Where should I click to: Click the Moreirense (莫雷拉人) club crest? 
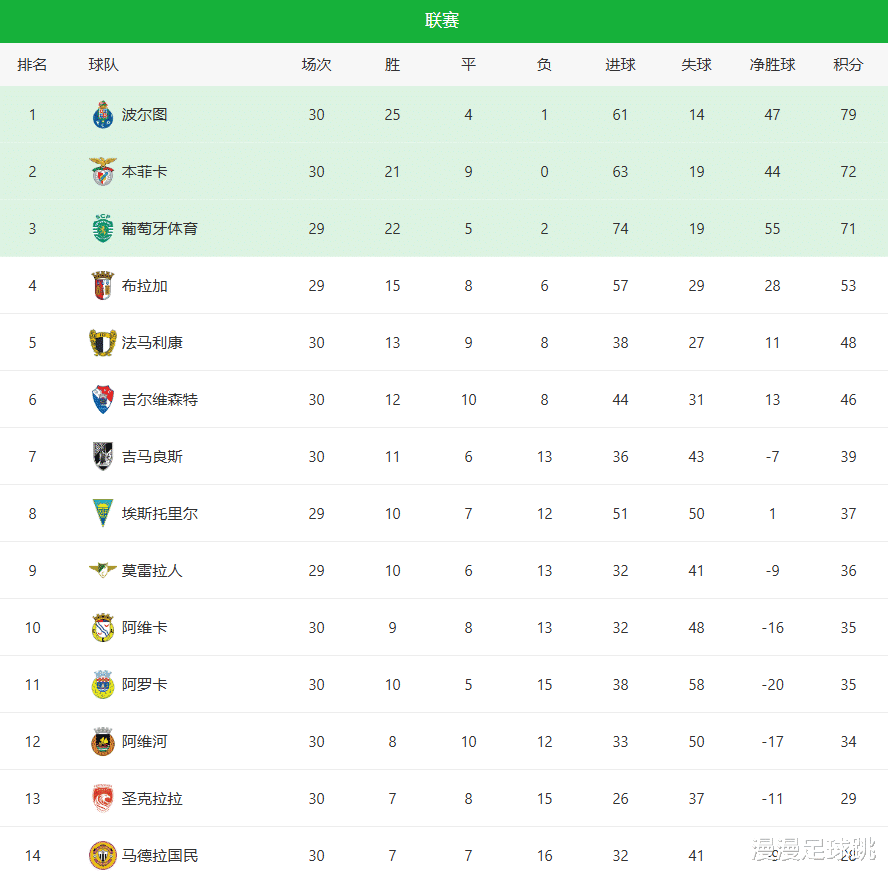[103, 571]
